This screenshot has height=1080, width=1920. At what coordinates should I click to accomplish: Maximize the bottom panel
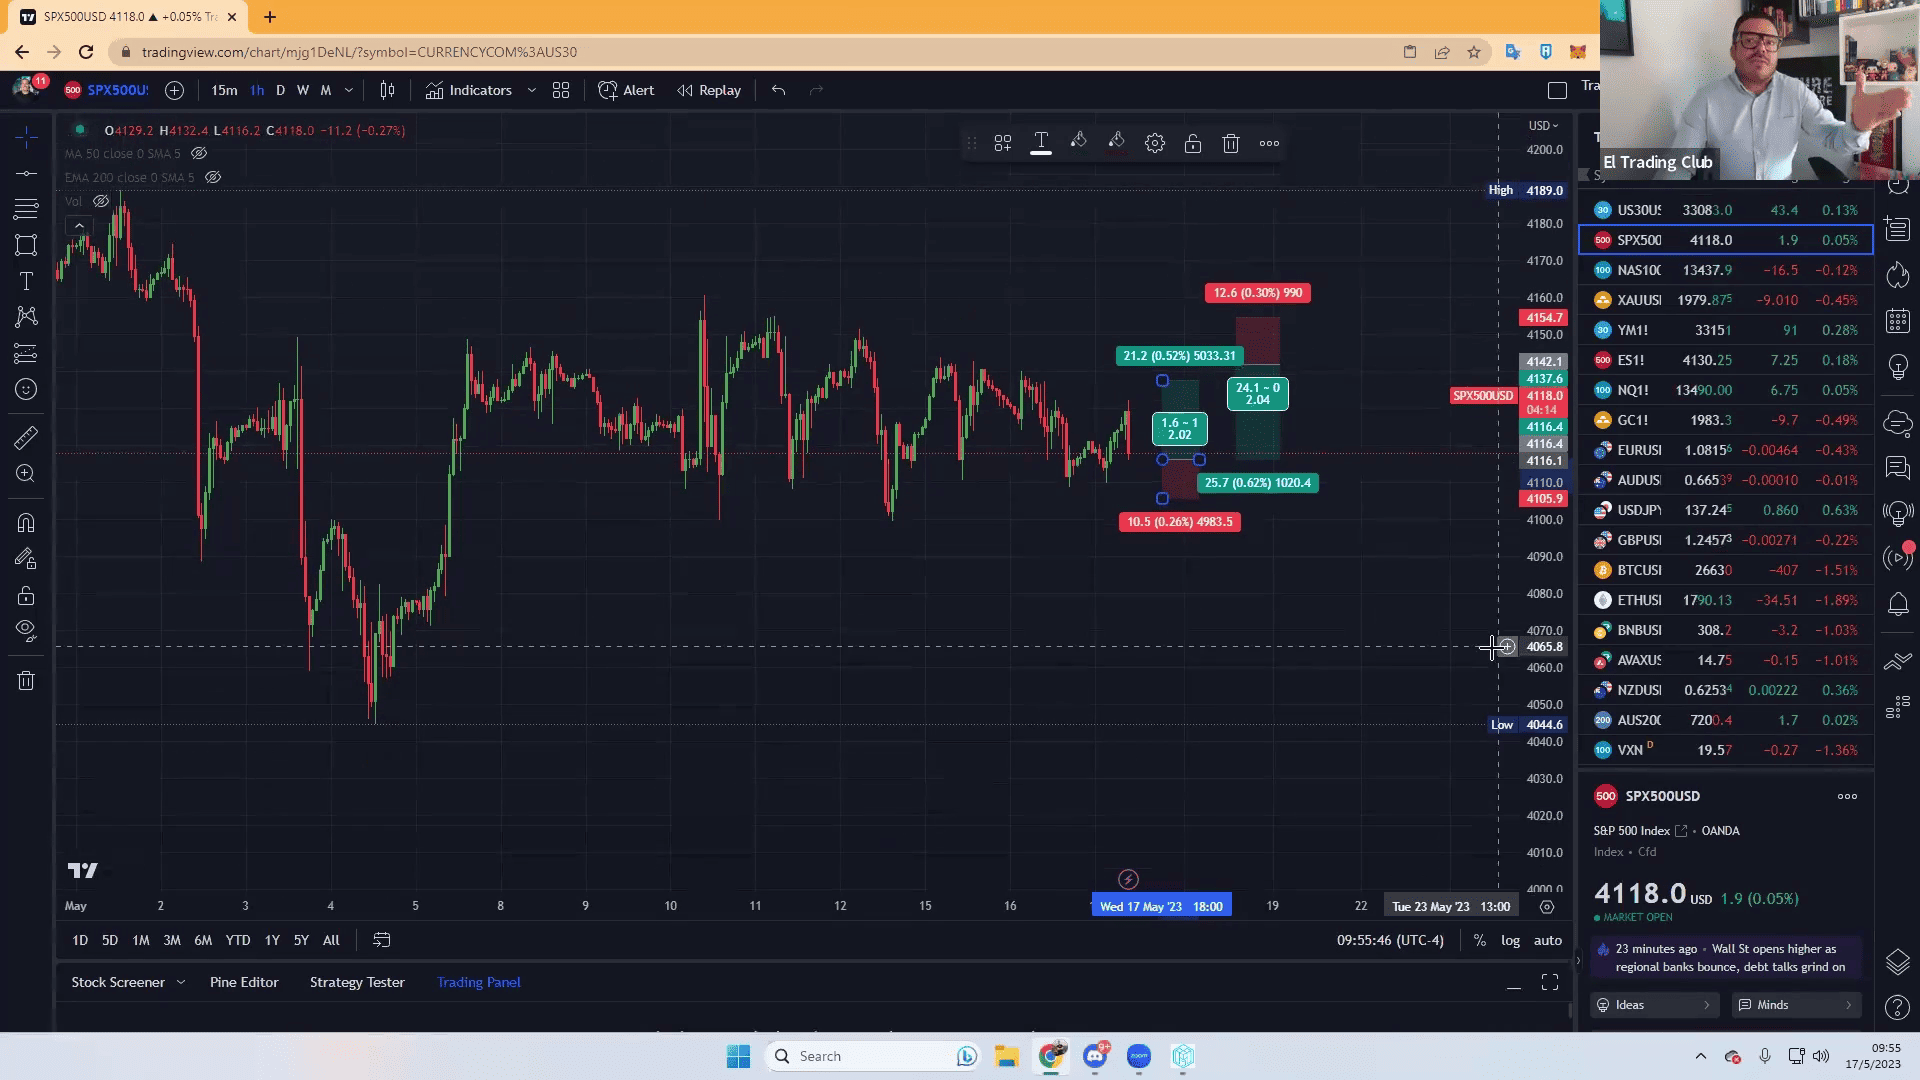tap(1549, 982)
